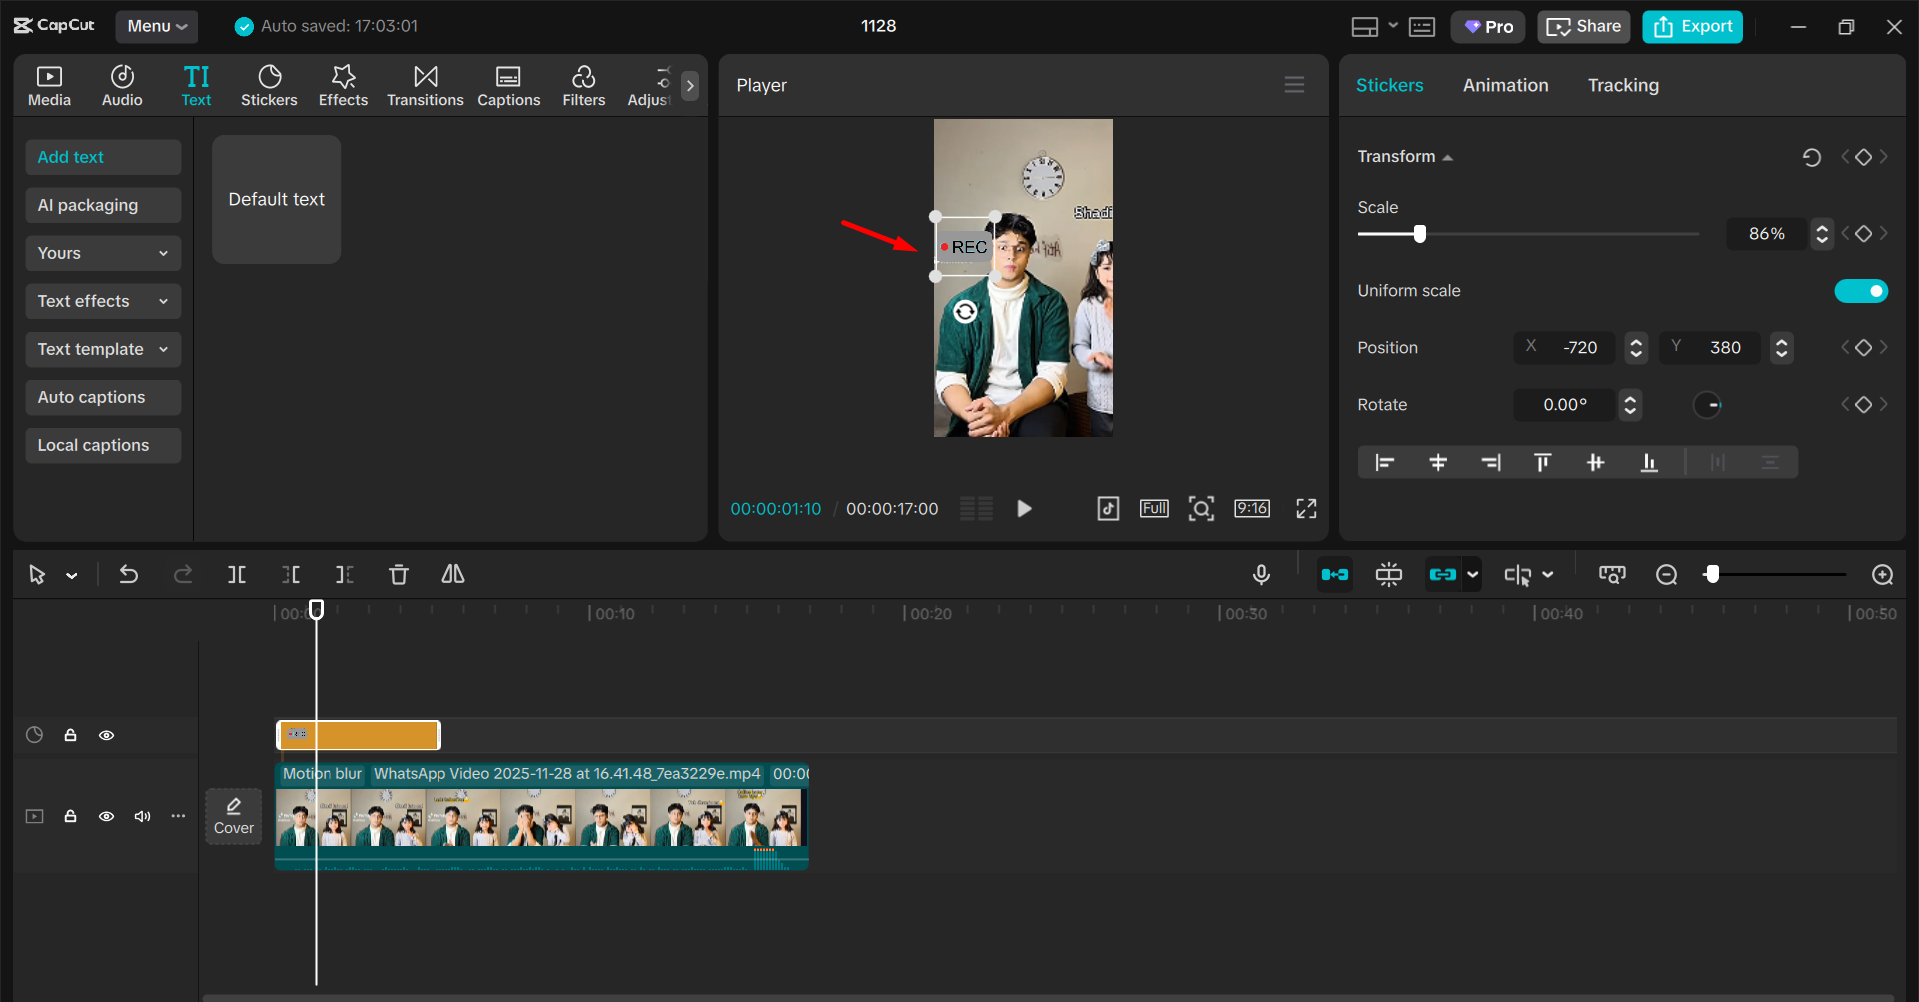Image resolution: width=1919 pixels, height=1002 pixels.
Task: Select the Filters panel
Action: point(583,84)
